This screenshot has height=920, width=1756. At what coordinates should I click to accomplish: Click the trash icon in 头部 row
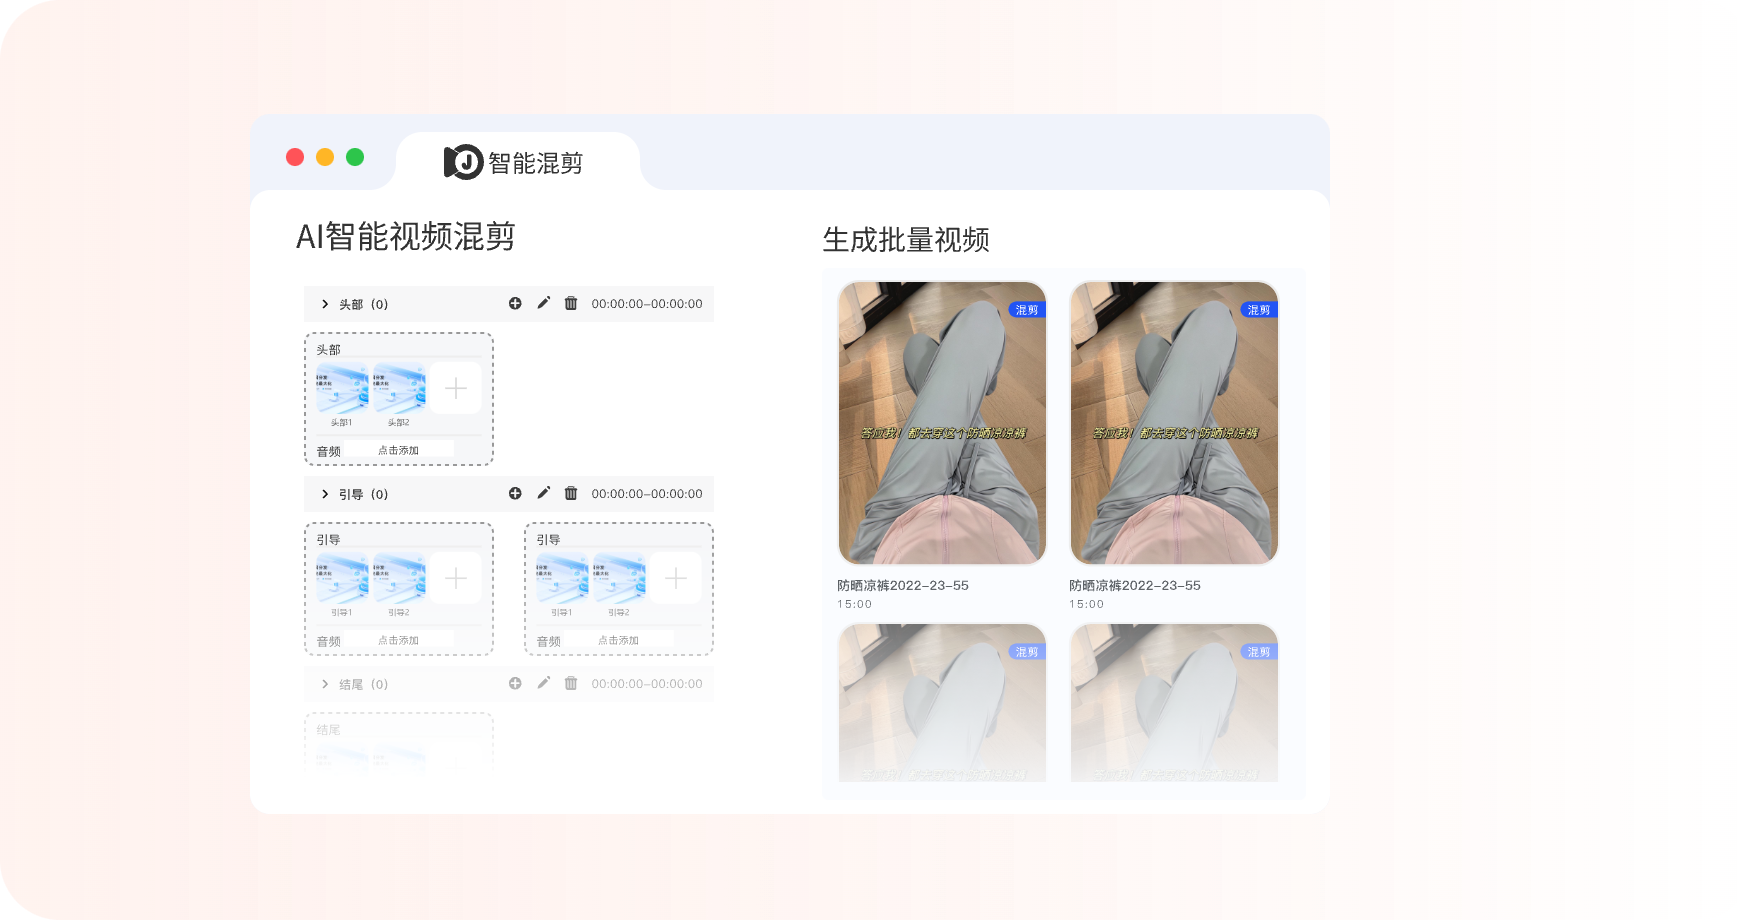coord(571,303)
